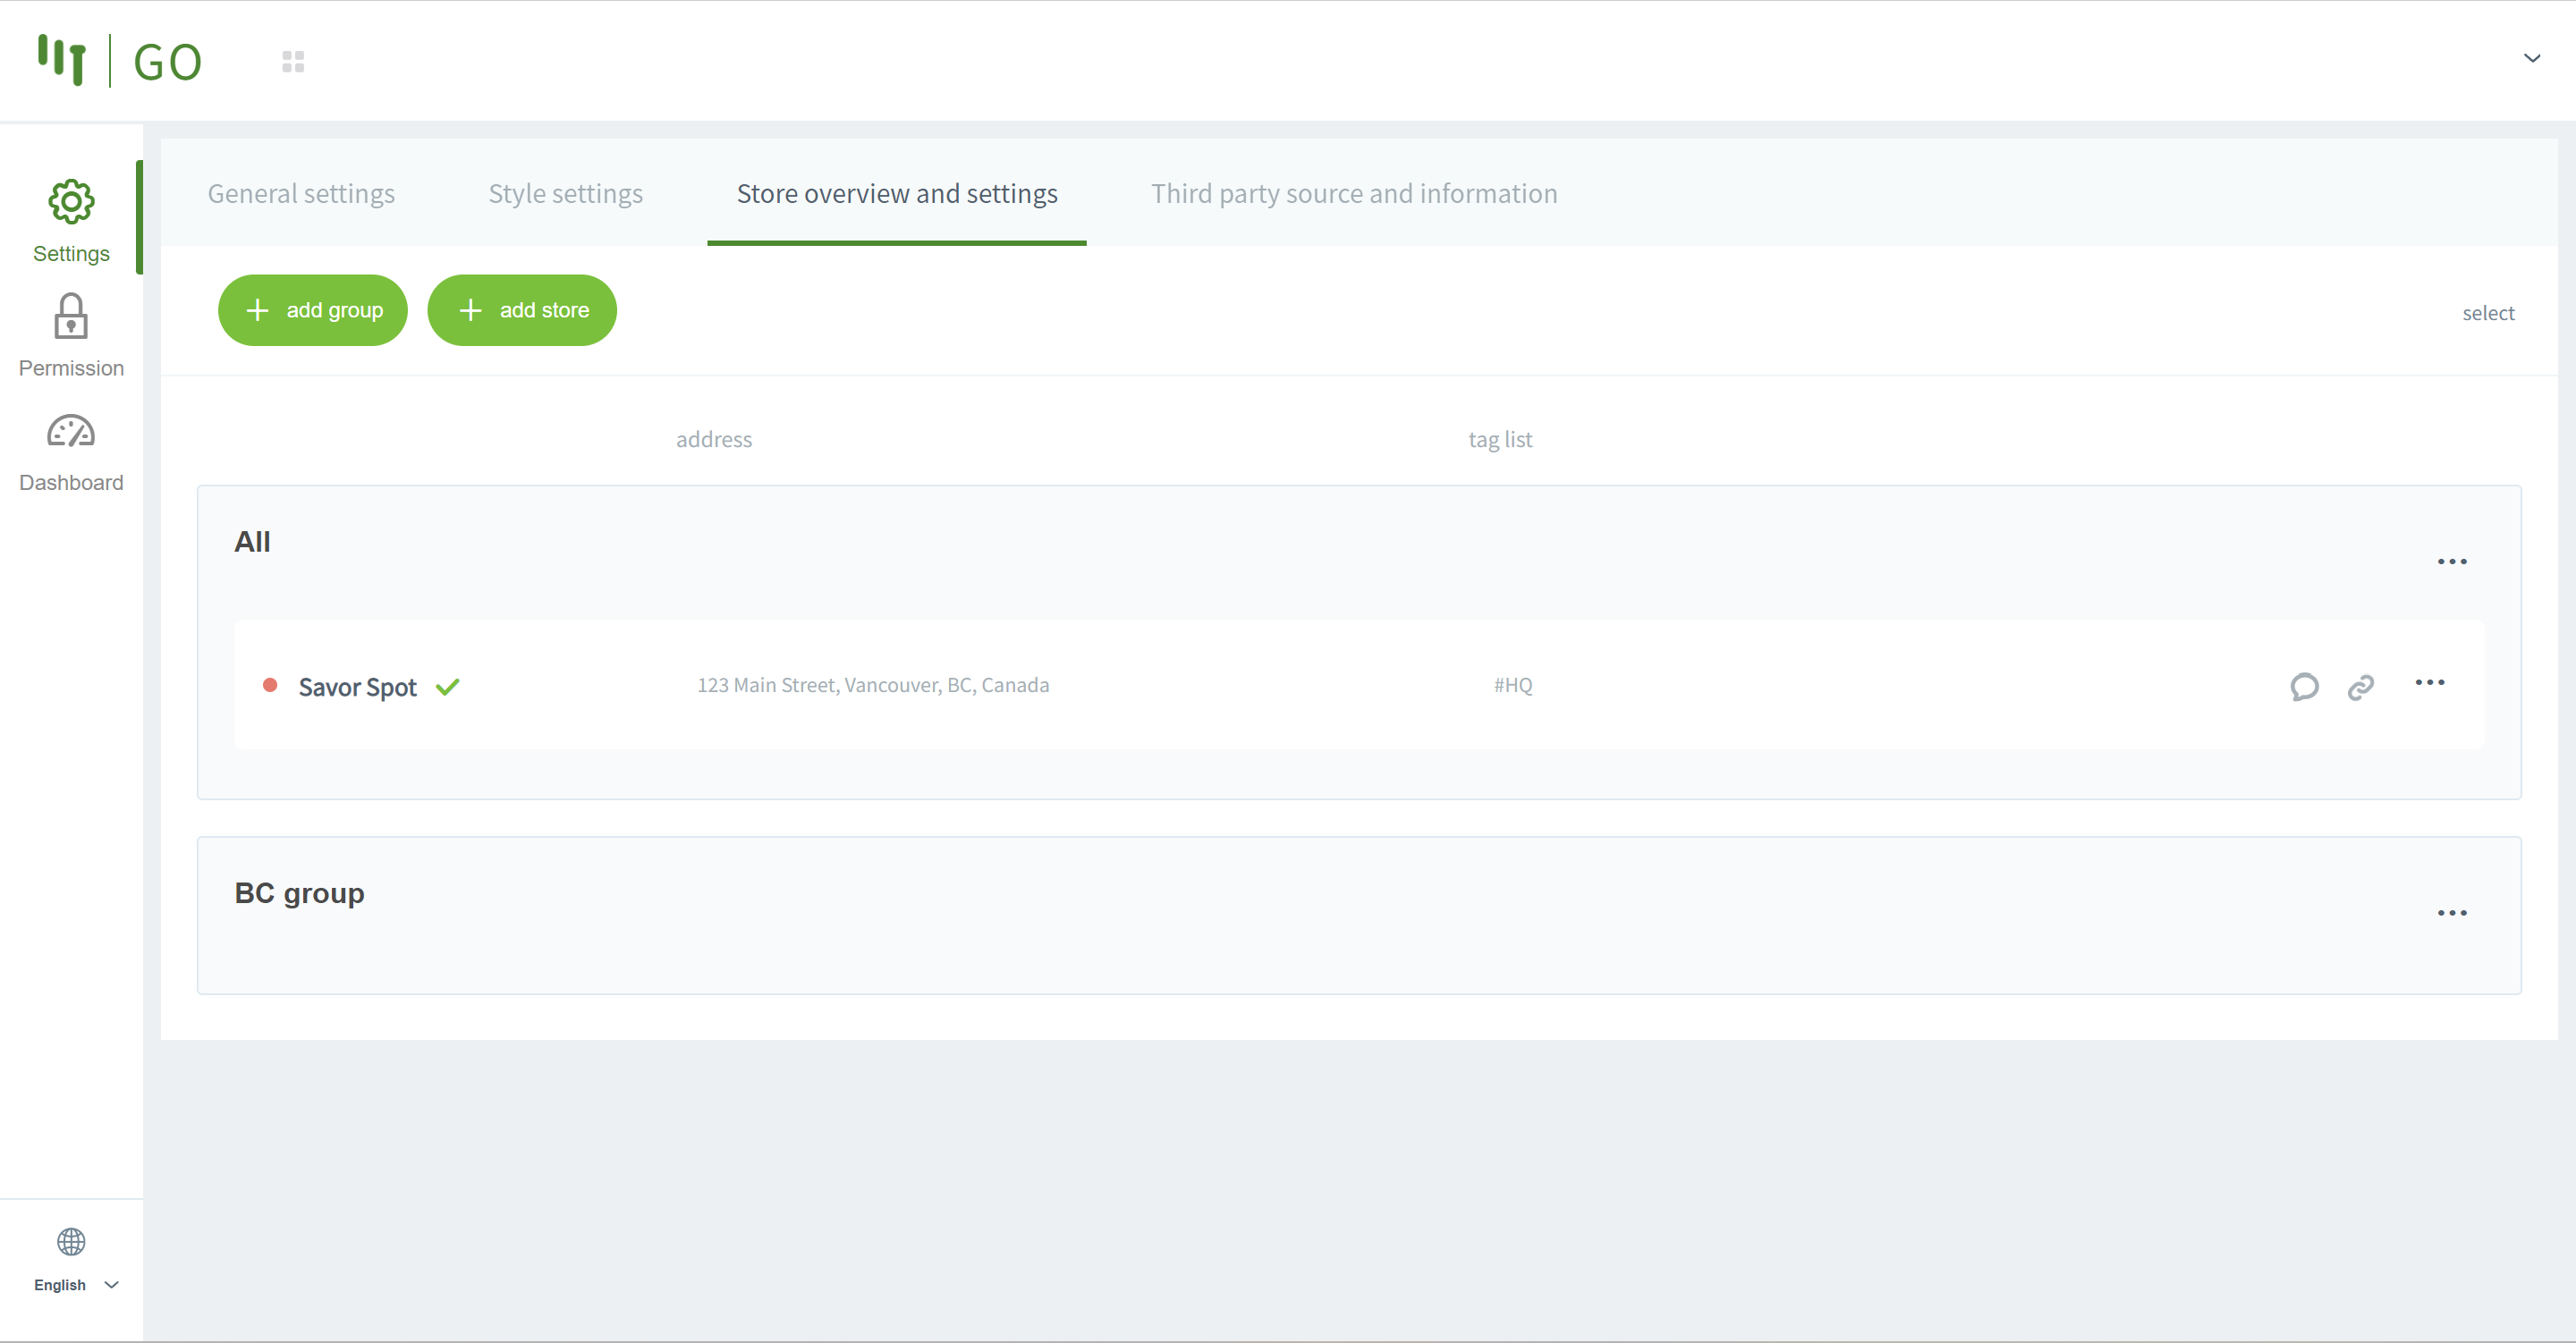Click the apps grid icon in header
The height and width of the screenshot is (1343, 2576).
click(x=293, y=62)
